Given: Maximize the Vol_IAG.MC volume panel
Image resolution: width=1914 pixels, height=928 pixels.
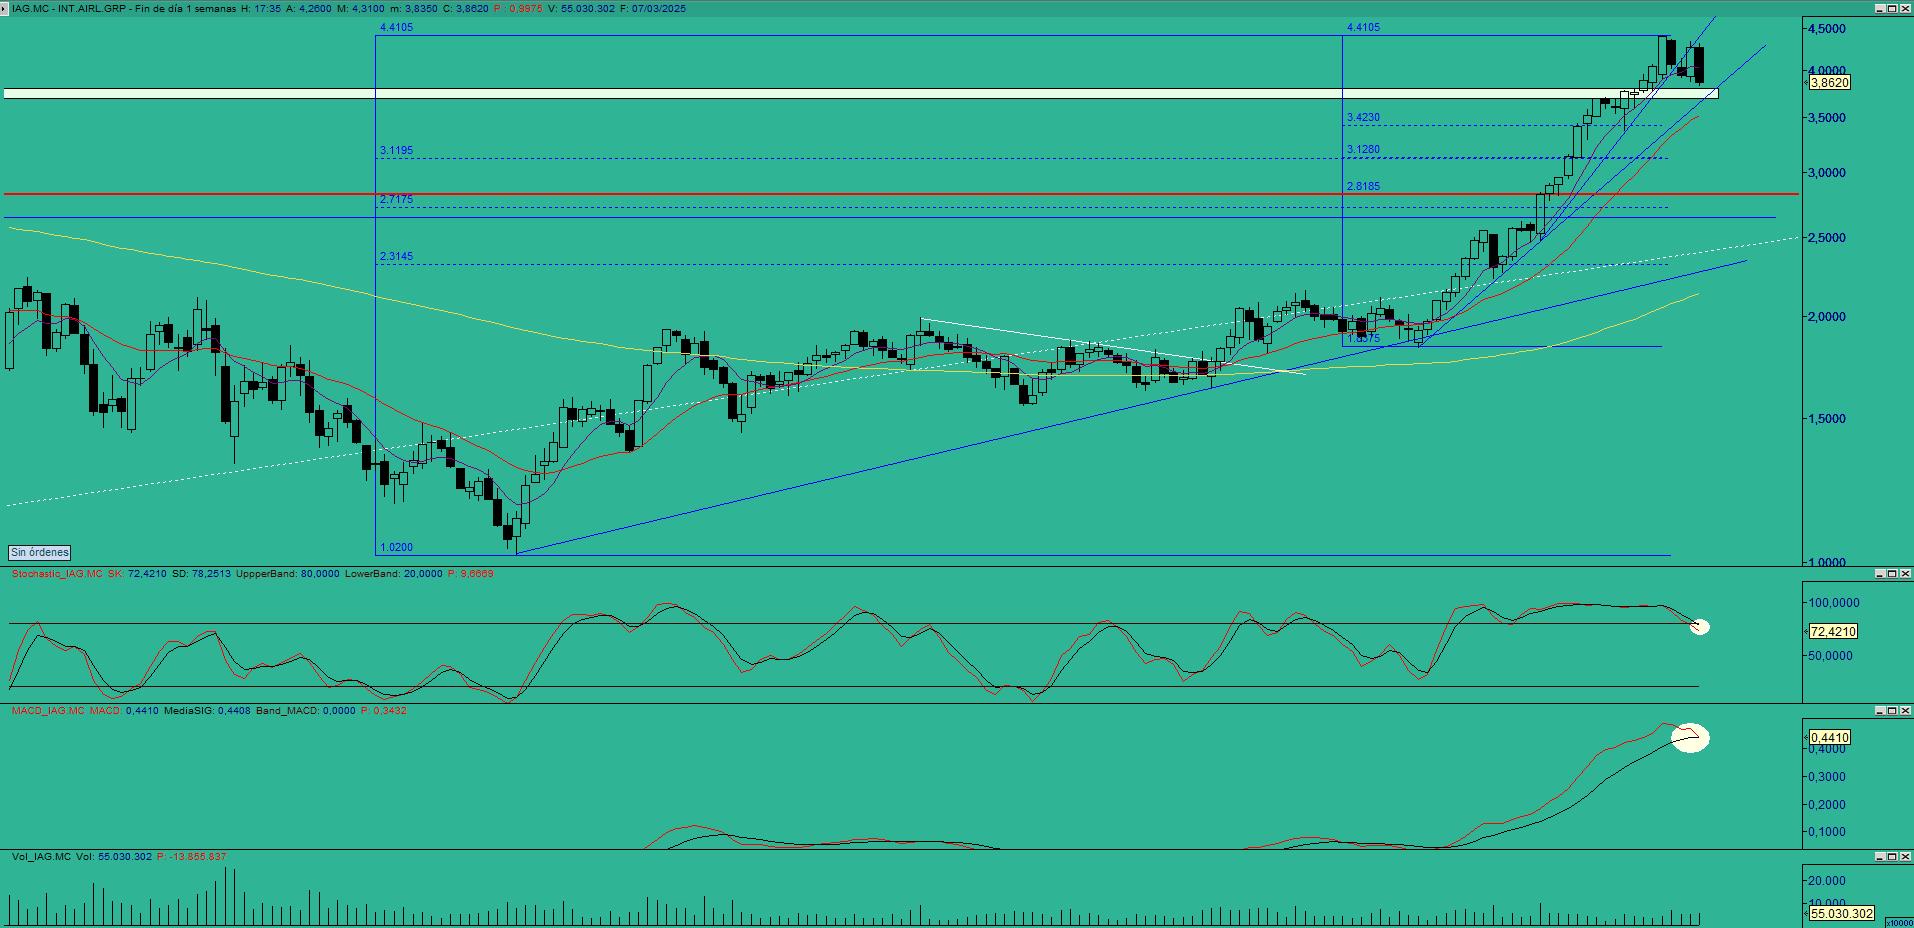Looking at the screenshot, I should click(1892, 857).
